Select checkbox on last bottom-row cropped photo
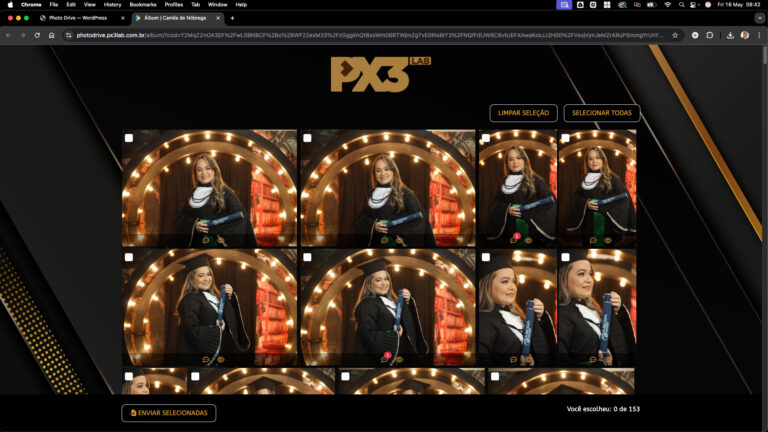 pyautogui.click(x=495, y=376)
